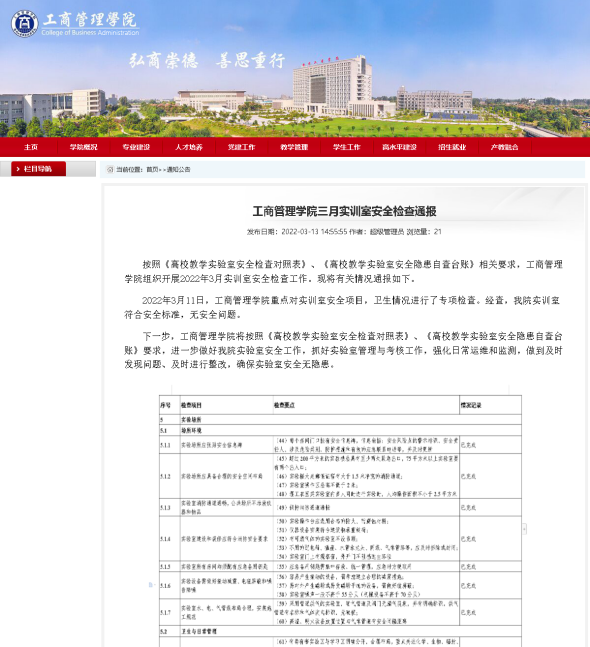Click the 工商管理学院 header title text

coord(90,19)
